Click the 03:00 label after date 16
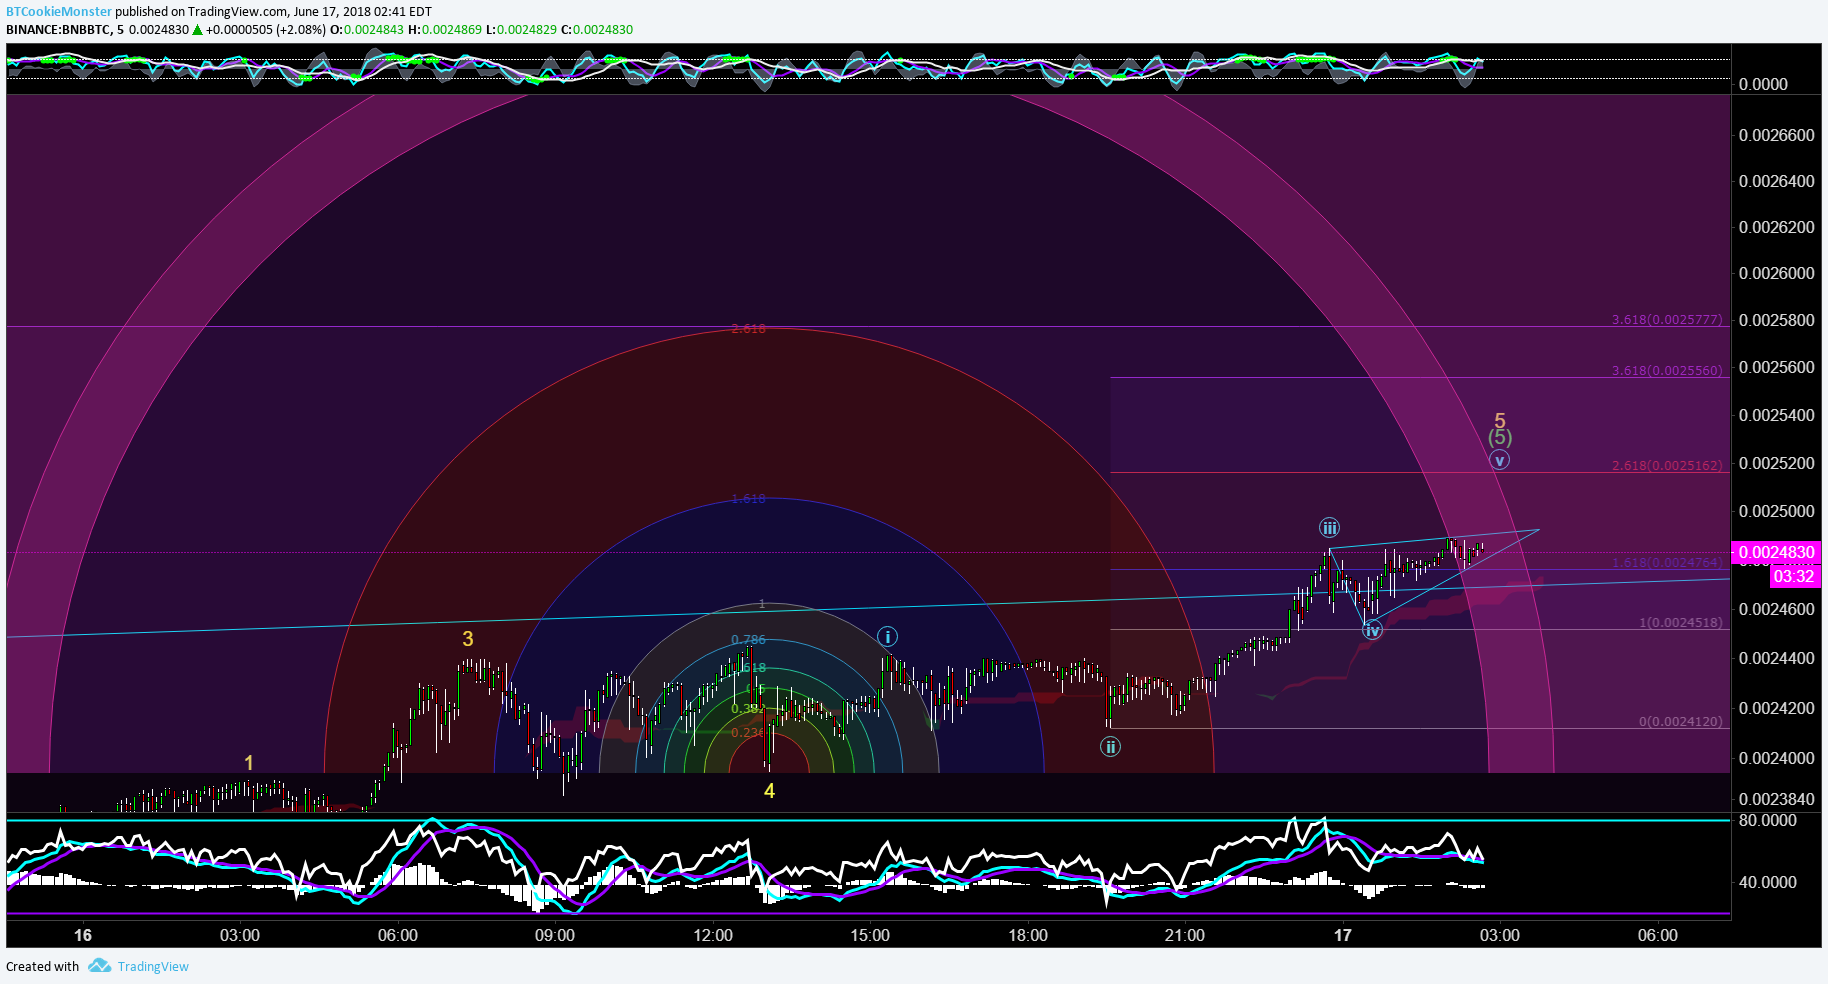The width and height of the screenshot is (1828, 984). tap(240, 935)
